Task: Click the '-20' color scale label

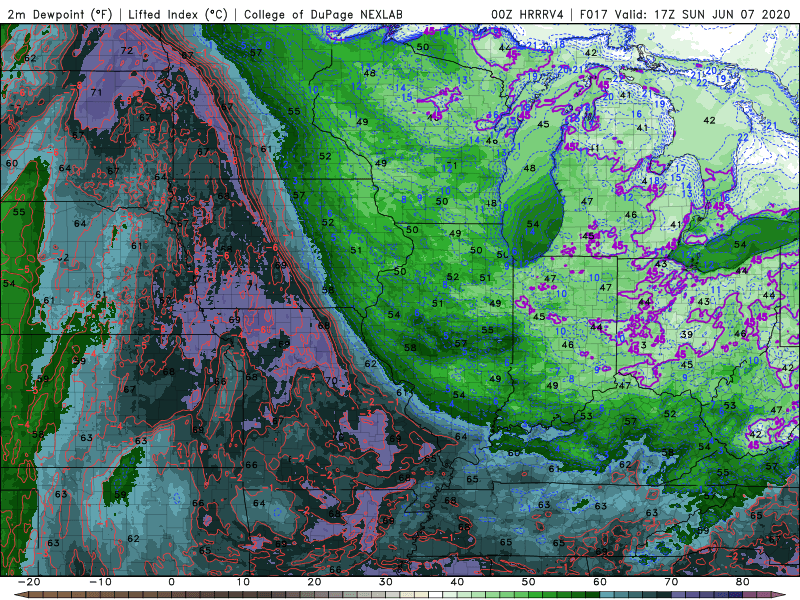Action: pyautogui.click(x=29, y=582)
